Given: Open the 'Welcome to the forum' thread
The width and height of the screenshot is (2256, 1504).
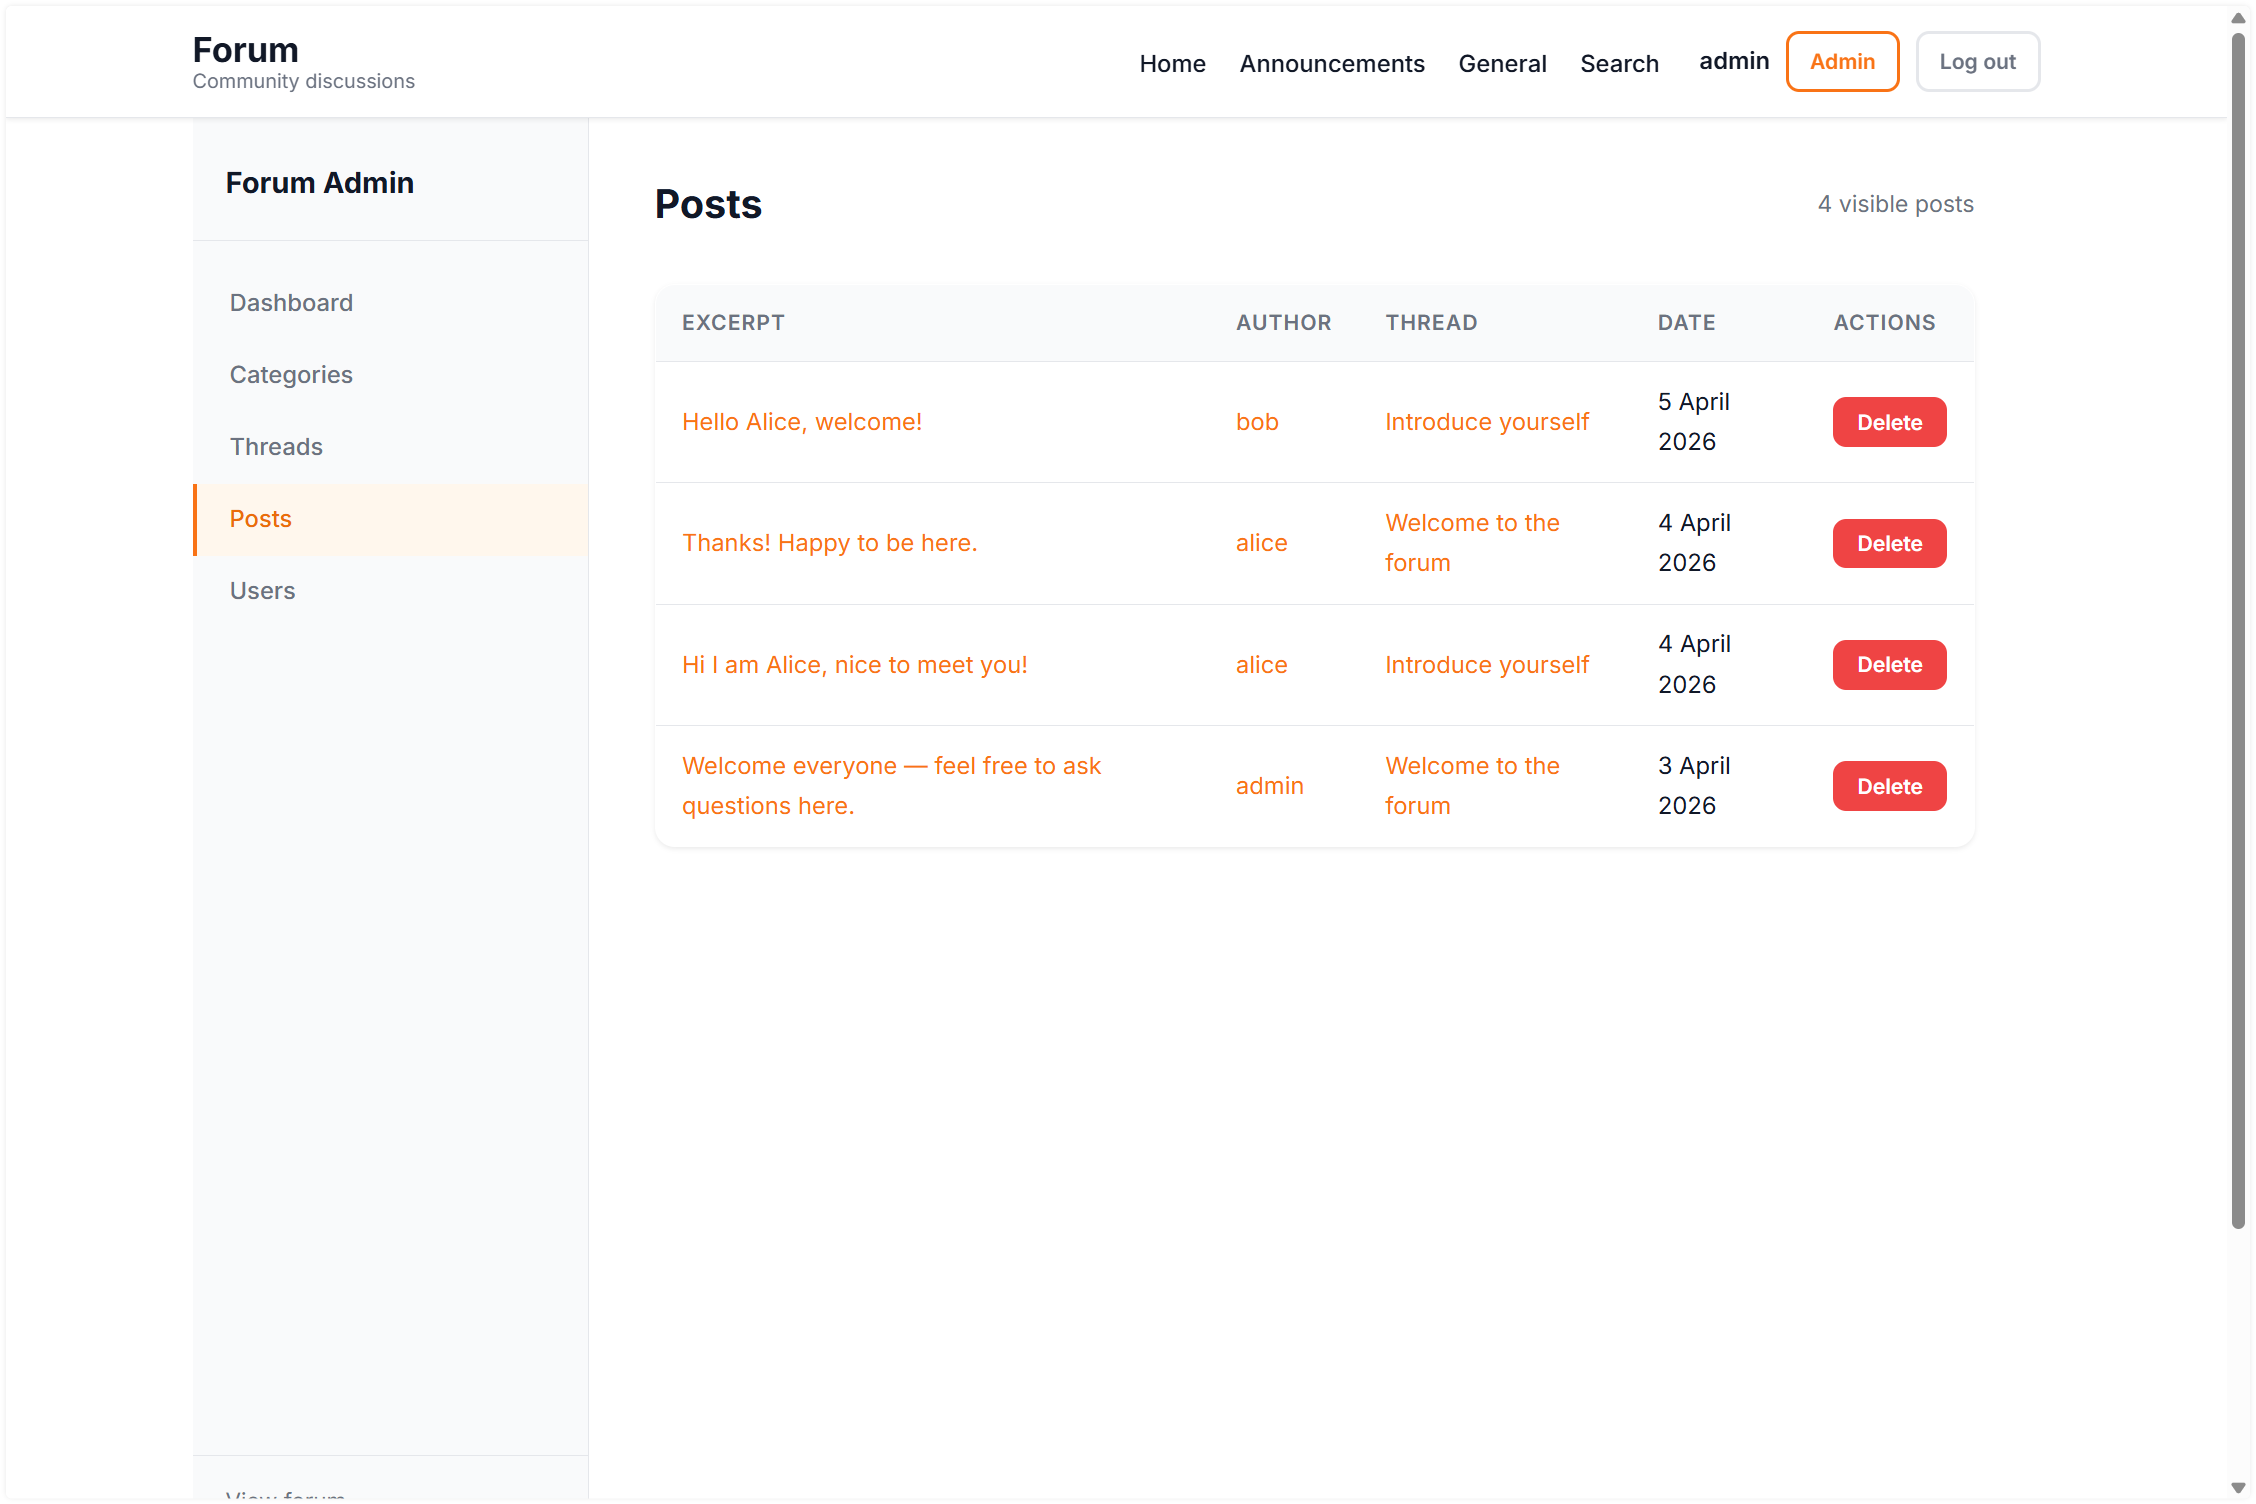Looking at the screenshot, I should tap(1472, 542).
